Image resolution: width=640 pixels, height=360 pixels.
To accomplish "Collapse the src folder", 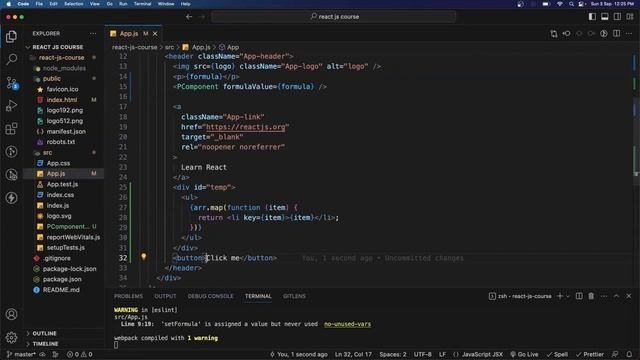I will [48, 152].
